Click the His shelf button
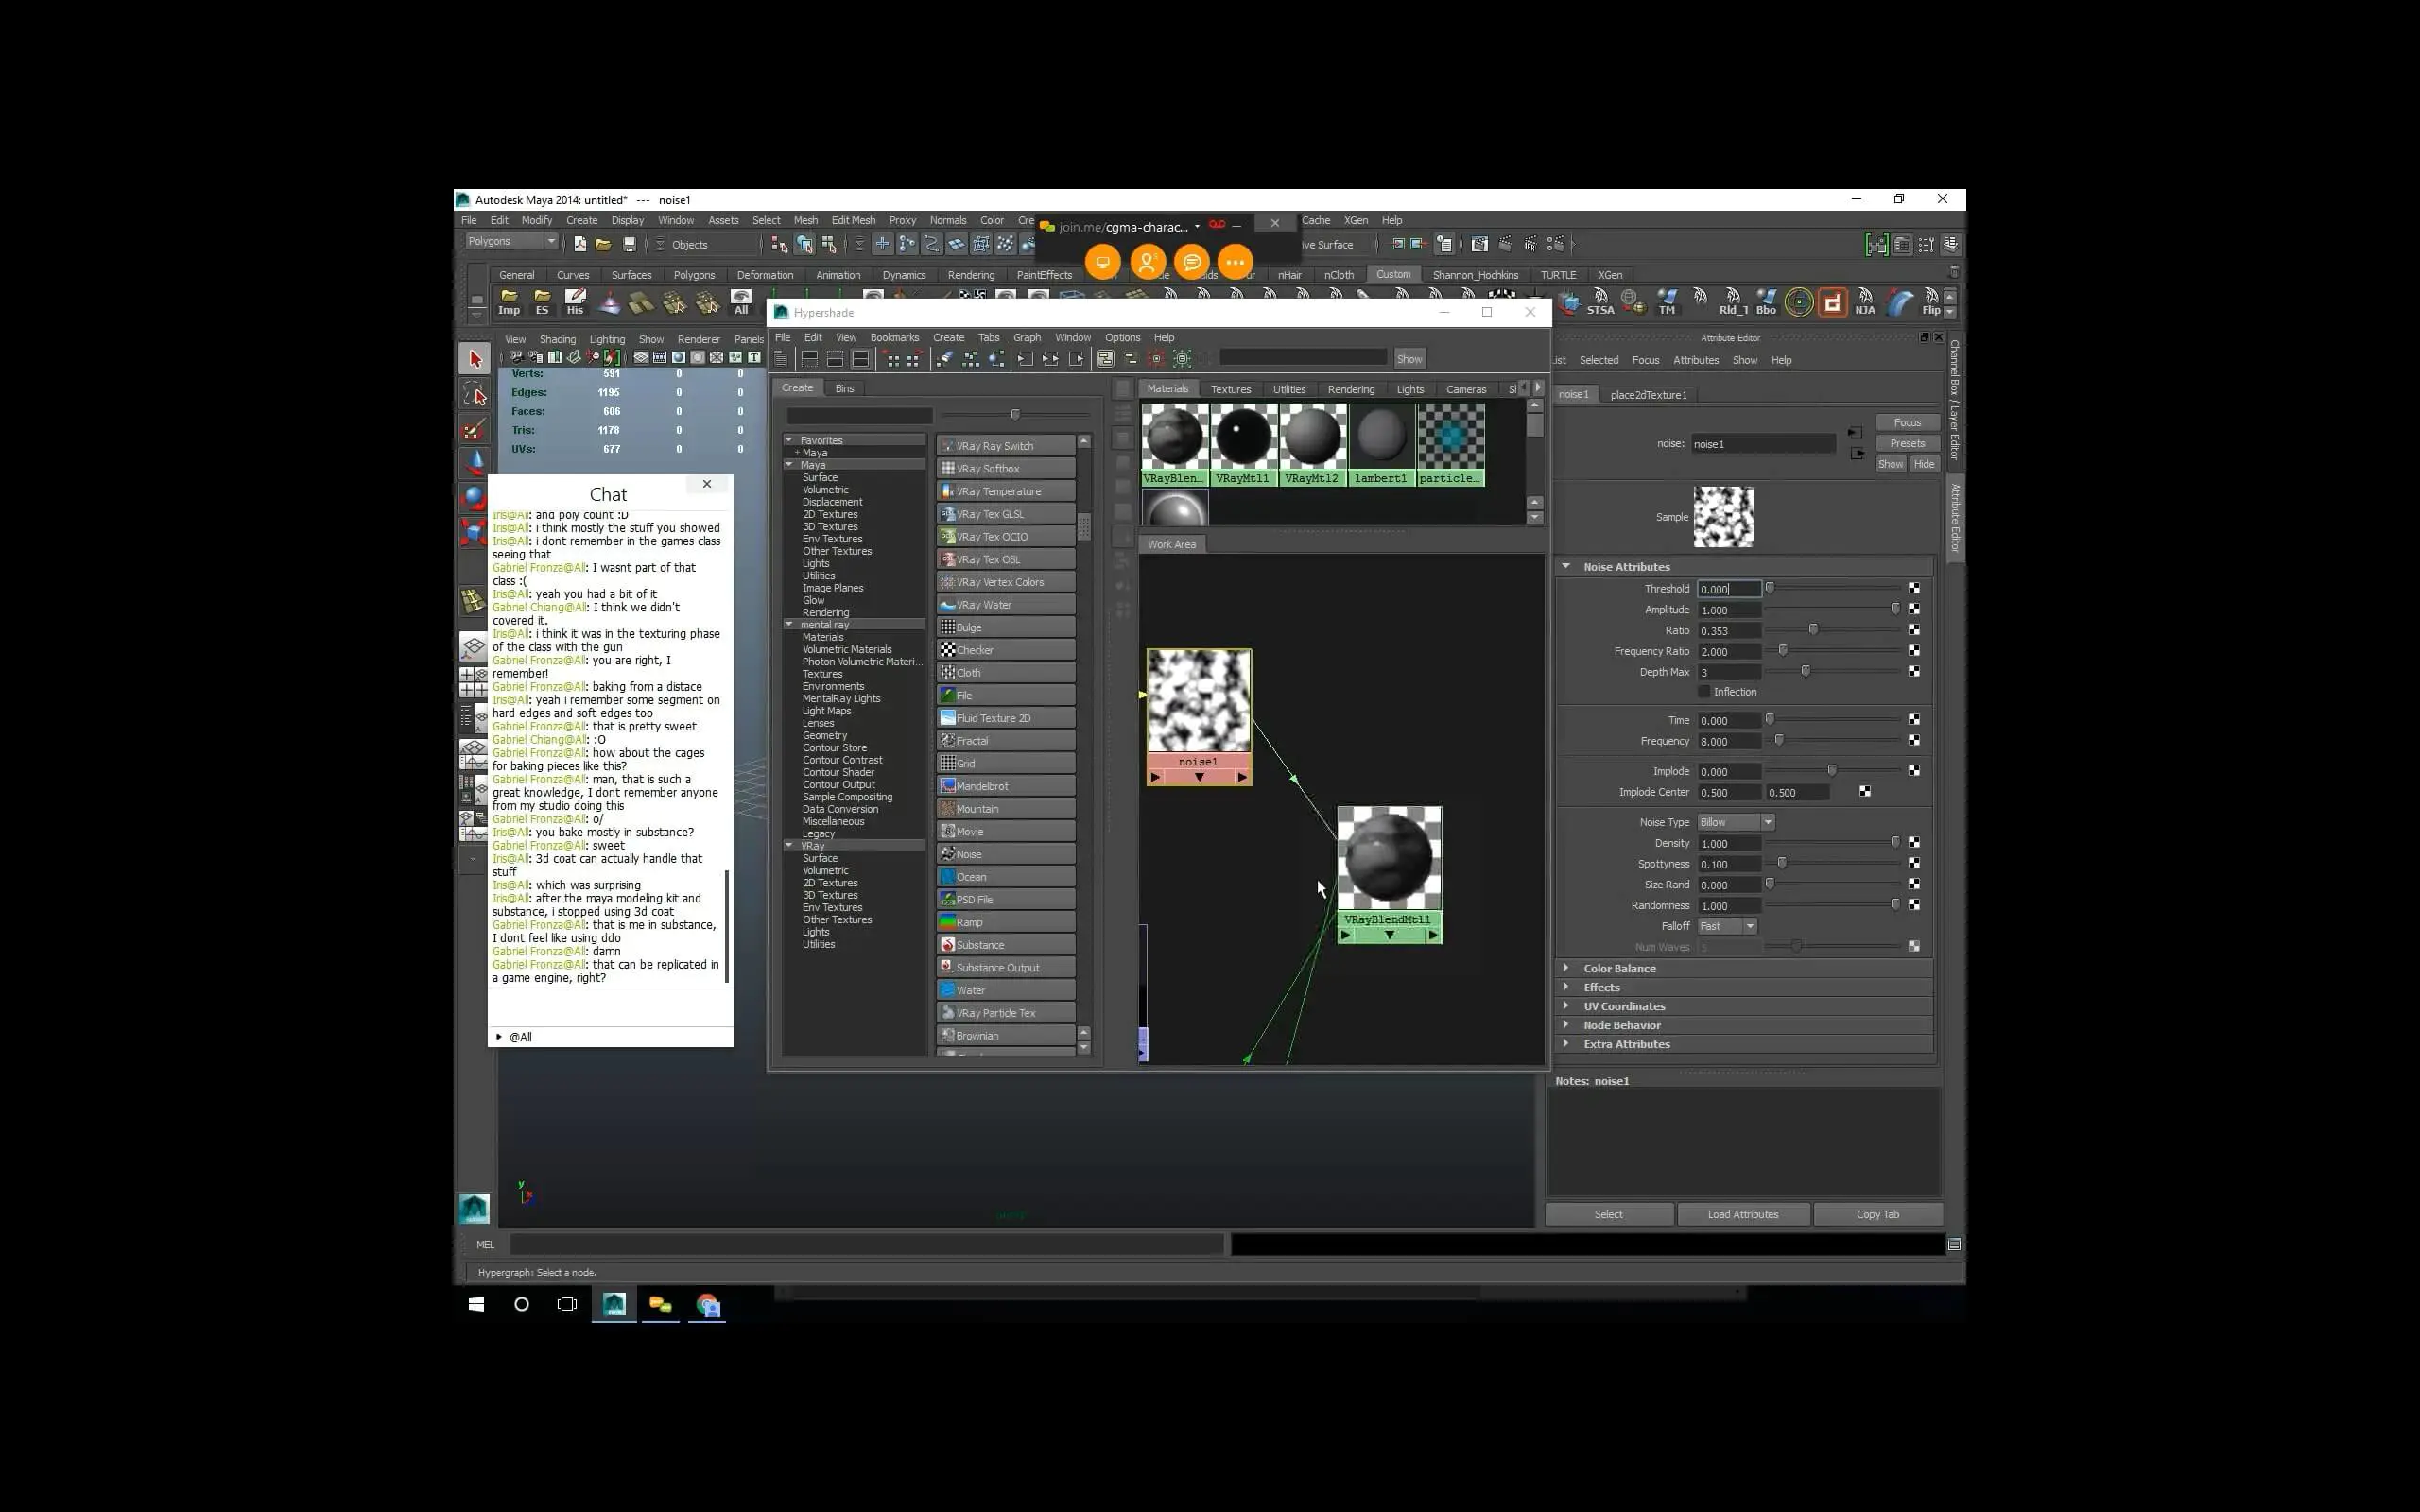2420x1512 pixels. (575, 302)
